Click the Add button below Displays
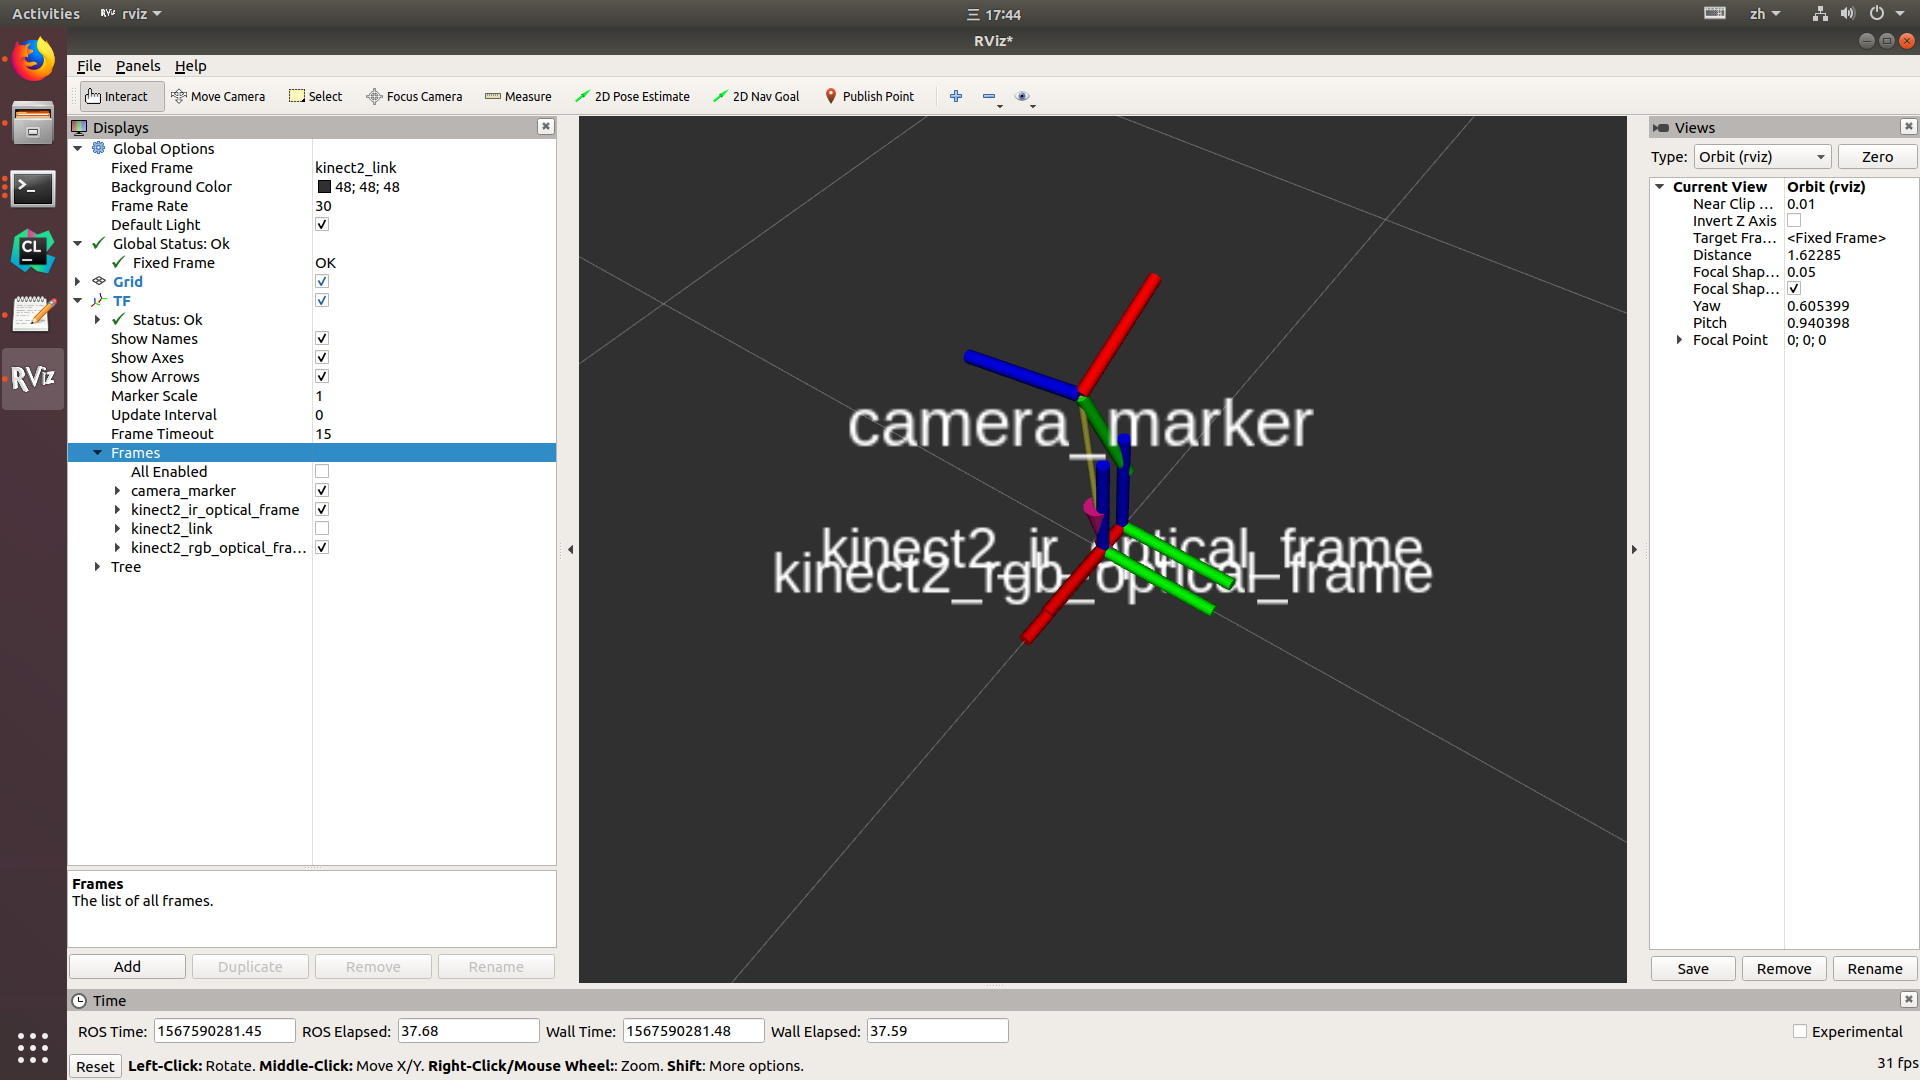Image resolution: width=1920 pixels, height=1080 pixels. [x=126, y=966]
